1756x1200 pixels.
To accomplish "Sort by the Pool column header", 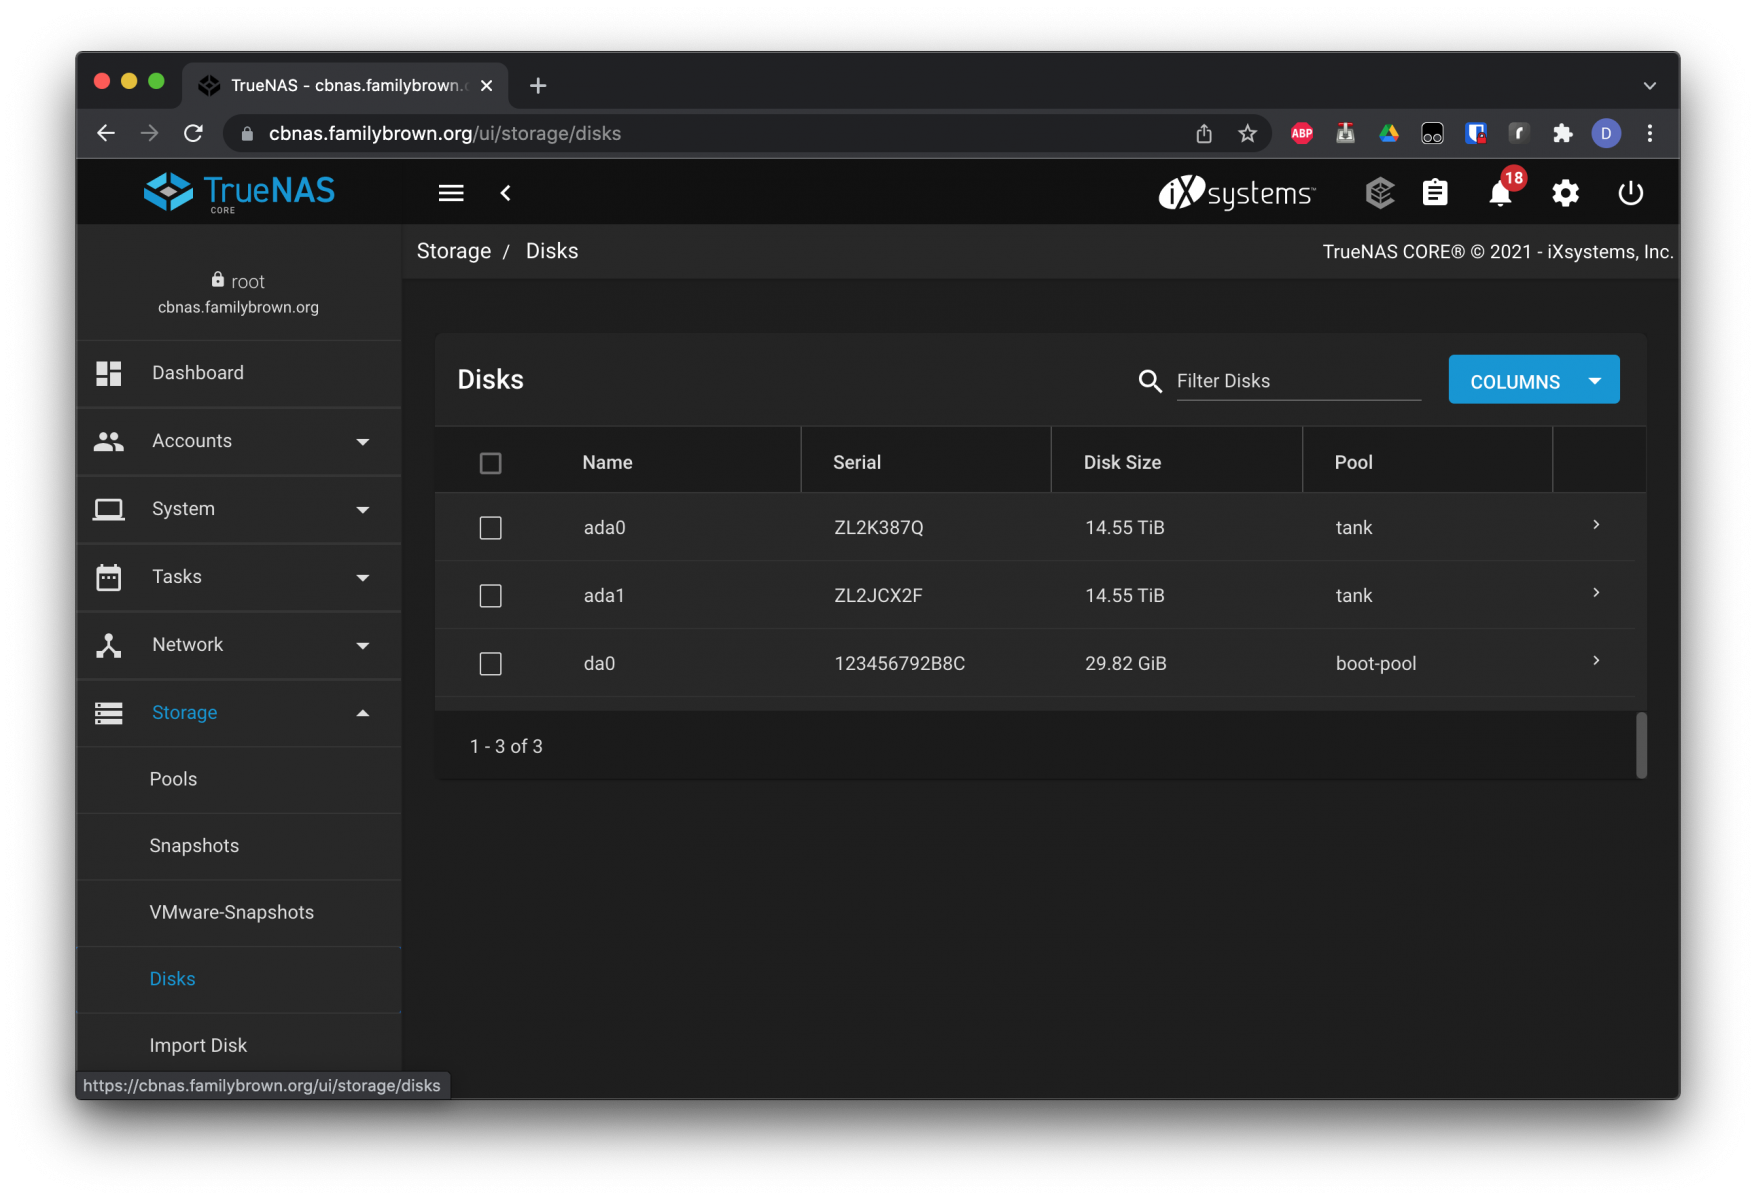I will [x=1353, y=463].
